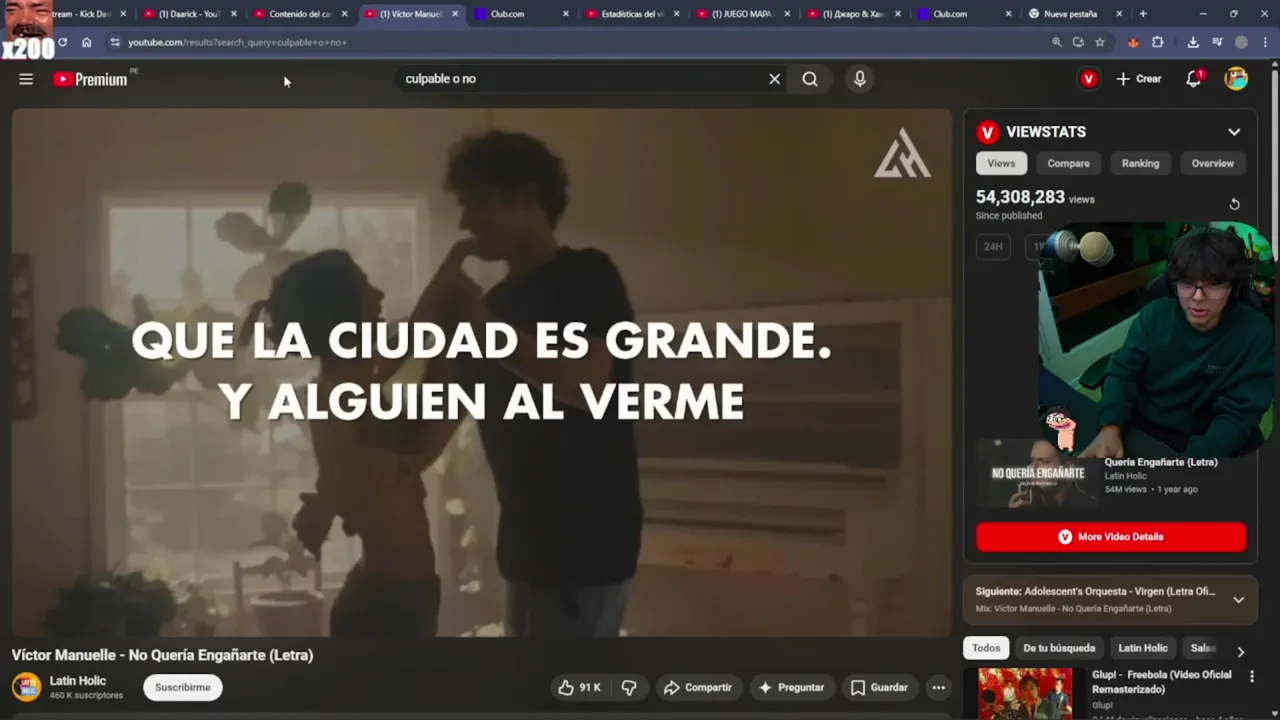The image size is (1280, 720).
Task: Ask about the video with Preguntar
Action: pyautogui.click(x=791, y=687)
